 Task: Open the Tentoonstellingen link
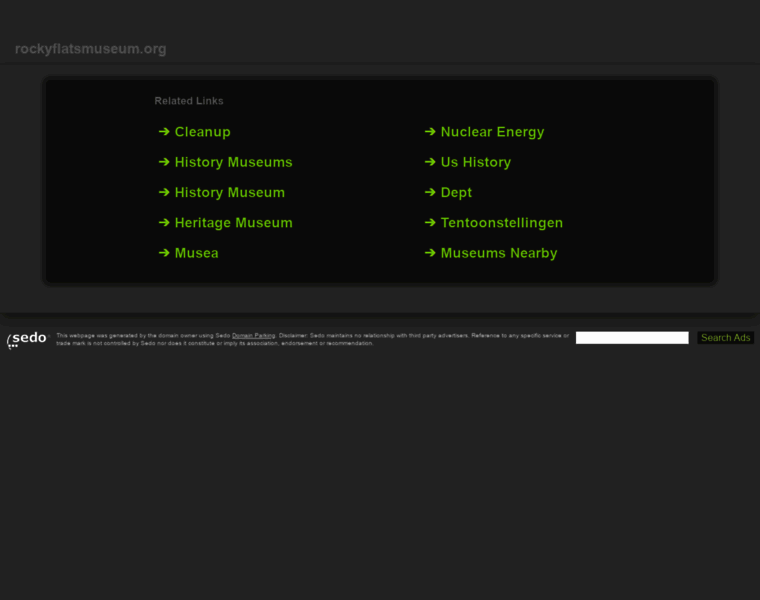[x=502, y=222]
